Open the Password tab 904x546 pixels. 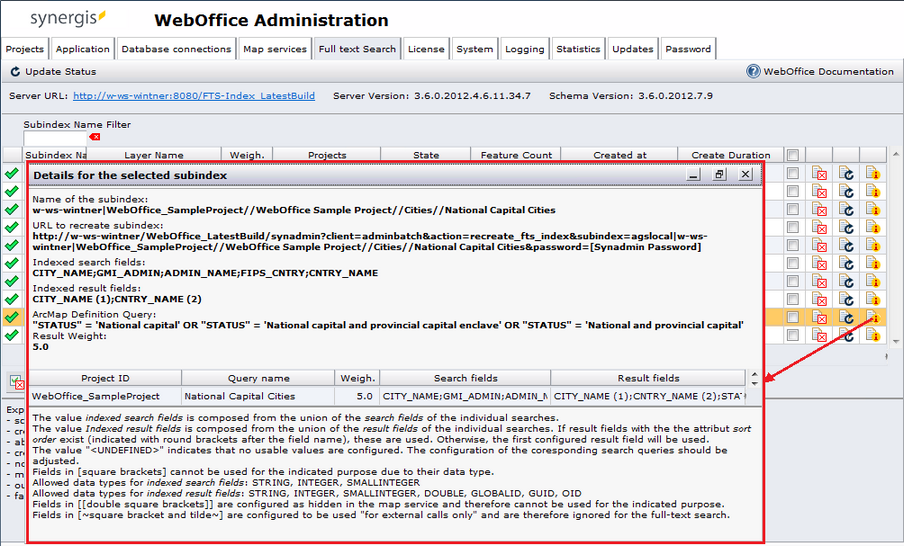[688, 49]
